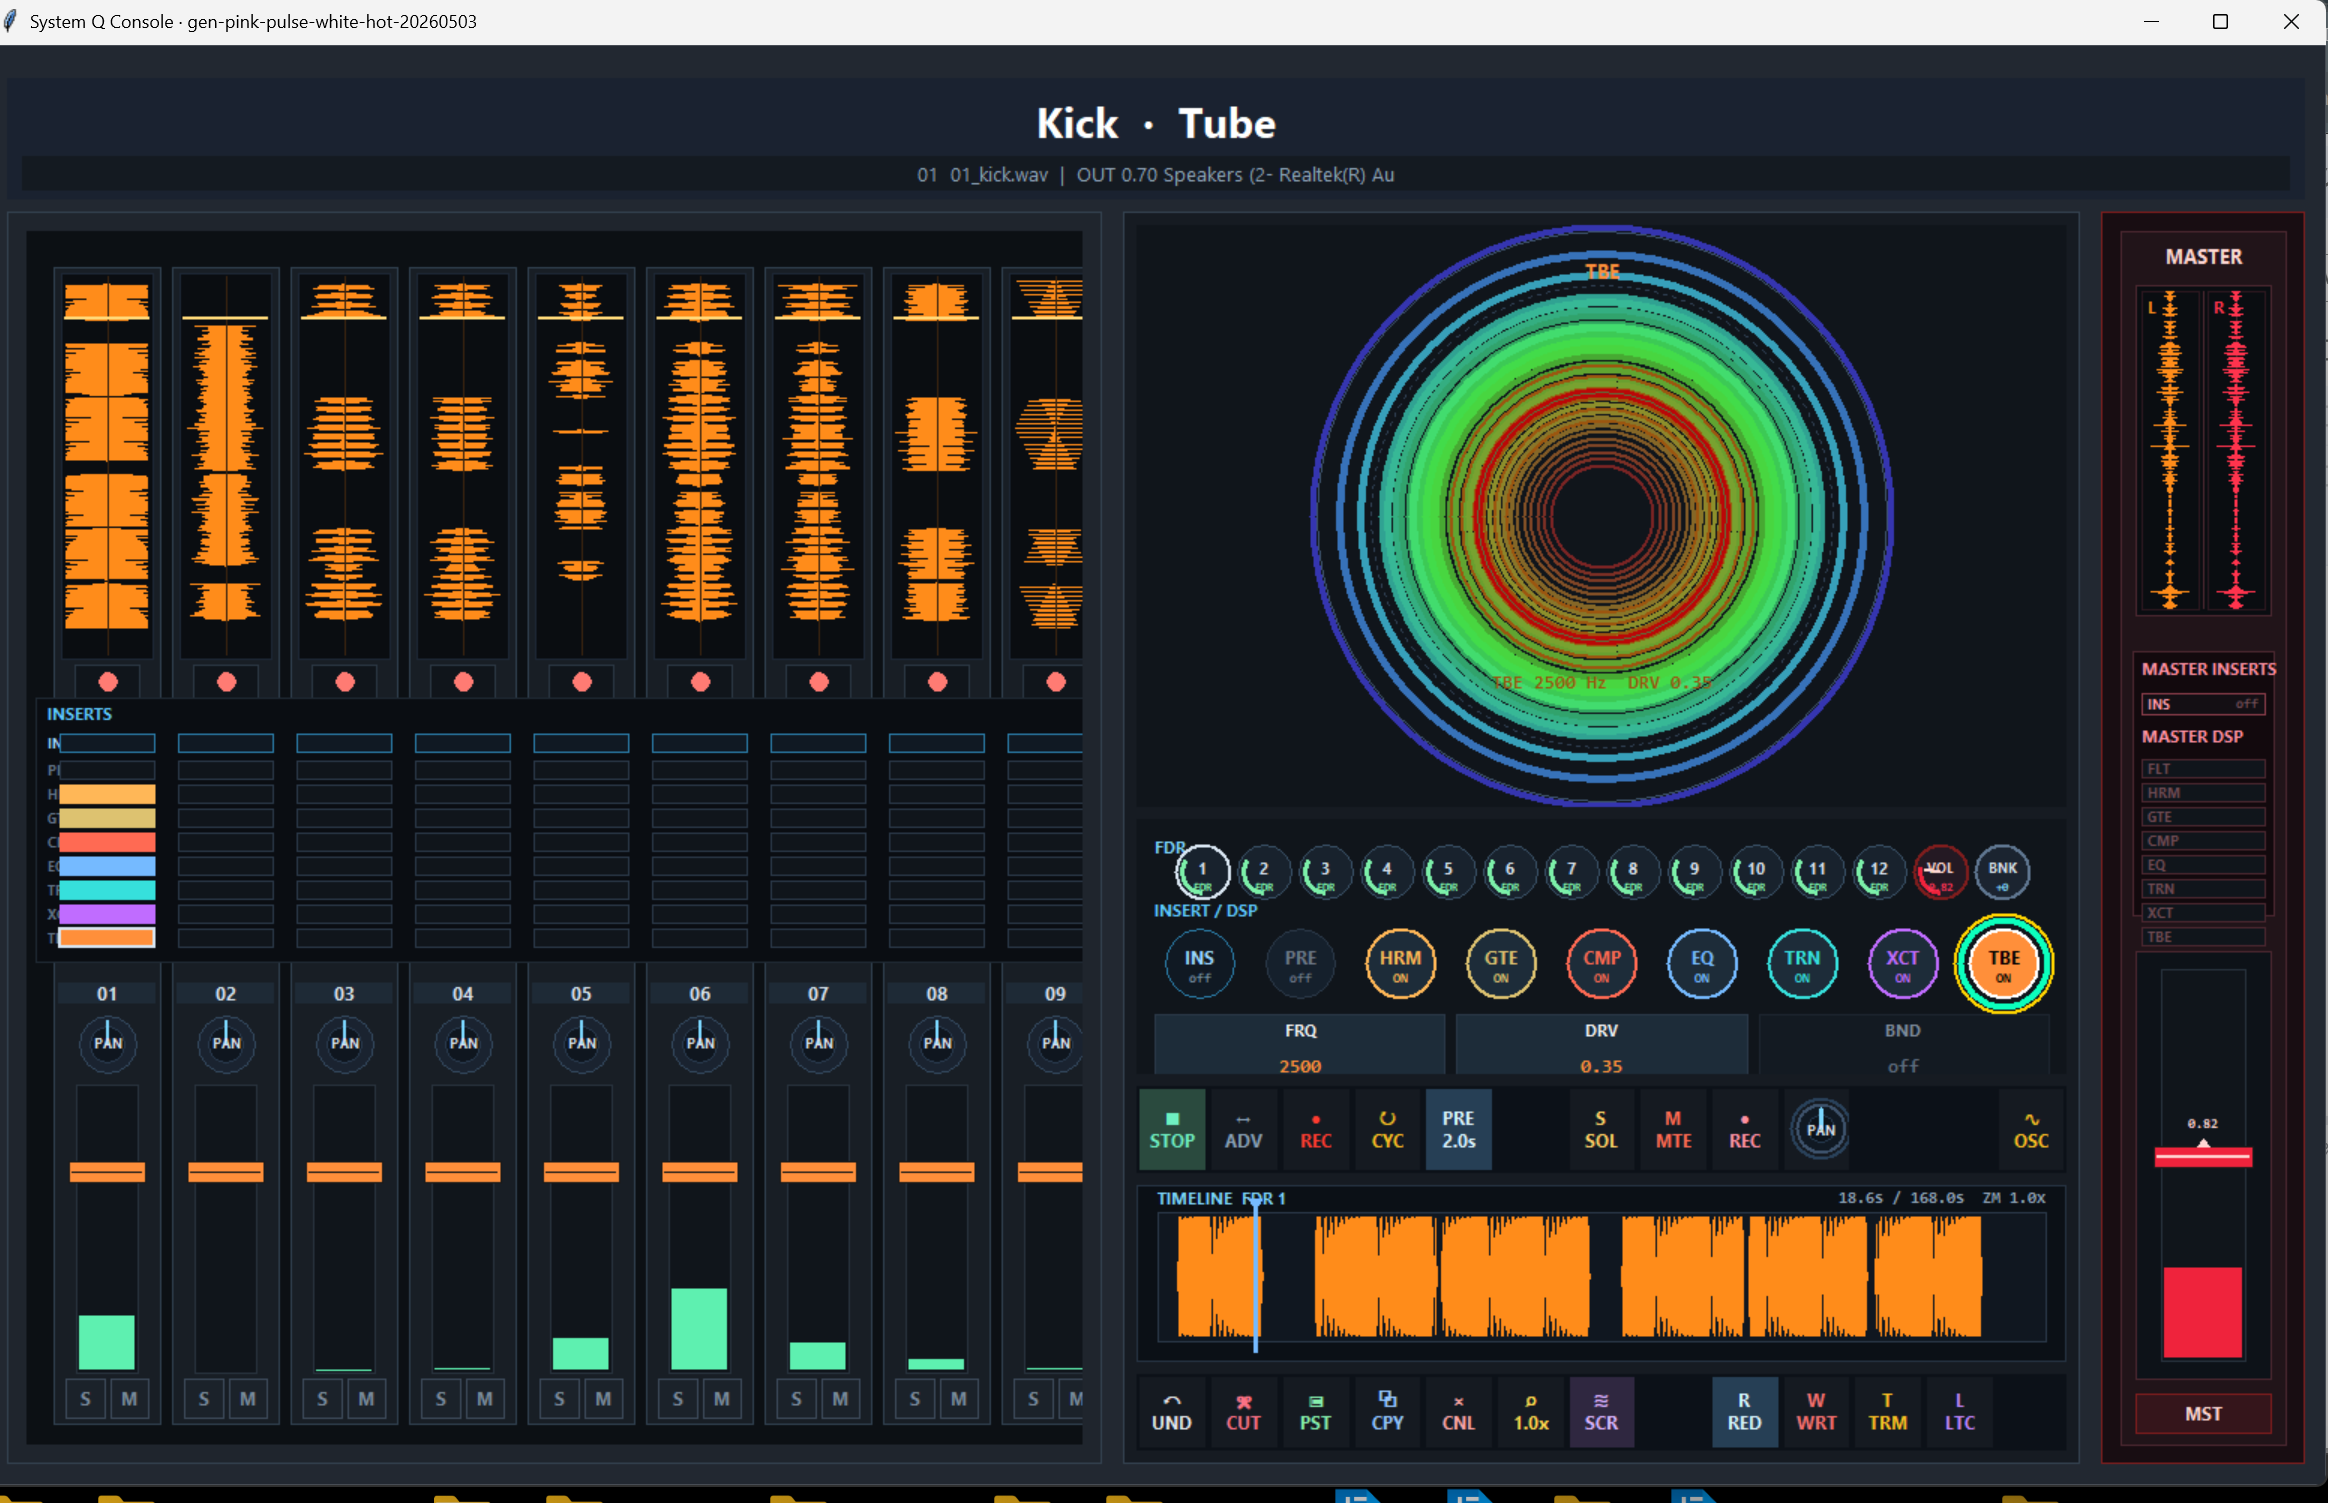Arm the transport REC button next to ADV
This screenshot has width=2328, height=1503.
(x=1315, y=1129)
